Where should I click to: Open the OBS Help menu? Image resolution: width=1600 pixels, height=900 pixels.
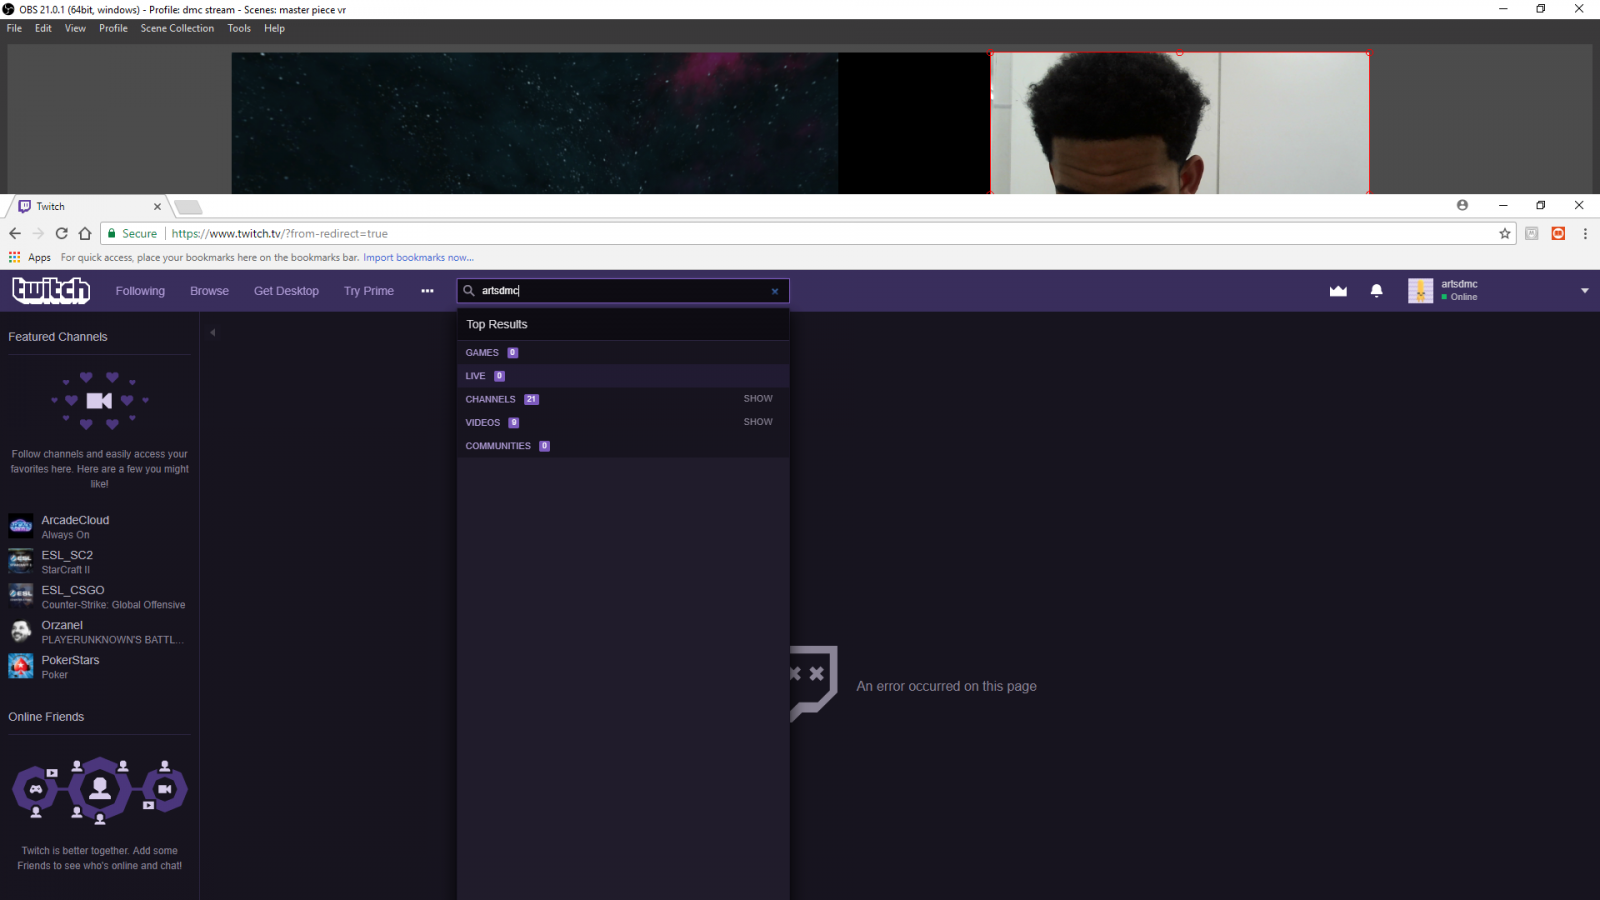274,28
